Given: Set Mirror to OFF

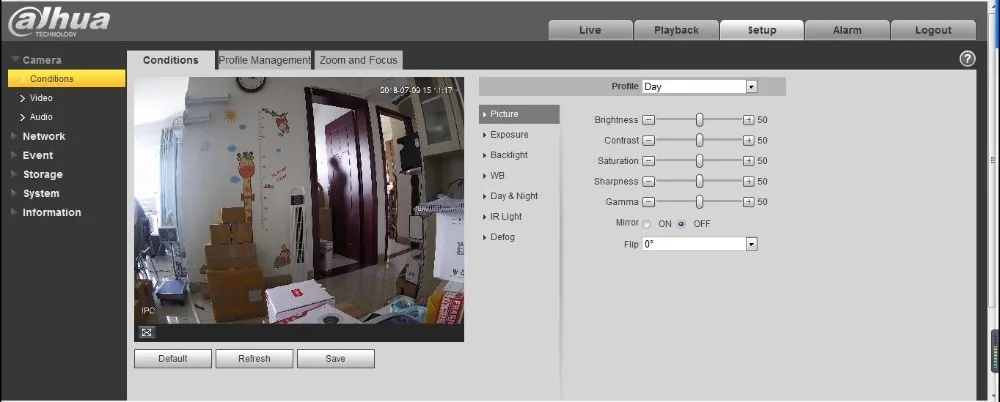Looking at the screenshot, I should (682, 224).
